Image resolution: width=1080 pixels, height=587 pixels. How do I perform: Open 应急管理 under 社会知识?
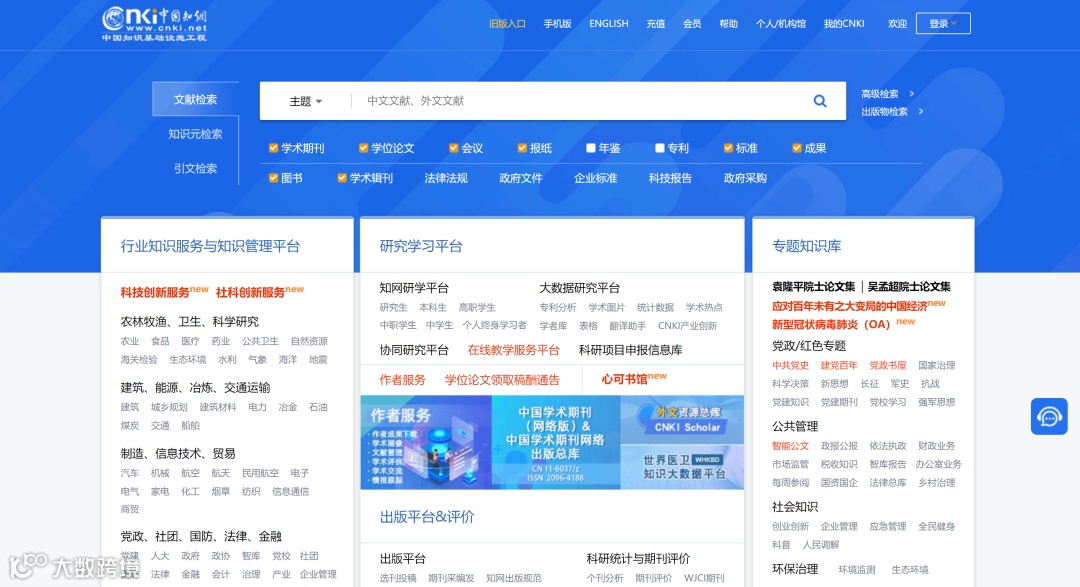pos(888,526)
